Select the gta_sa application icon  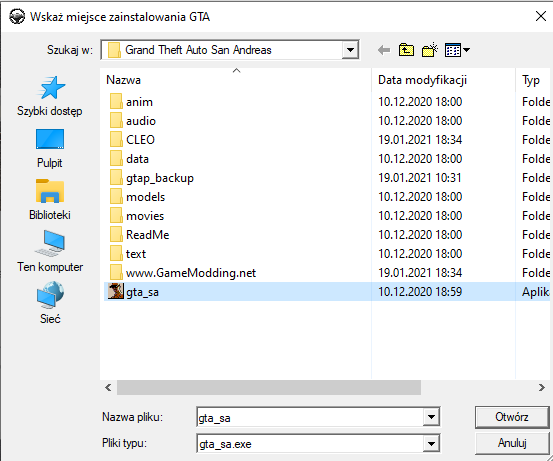[116, 291]
